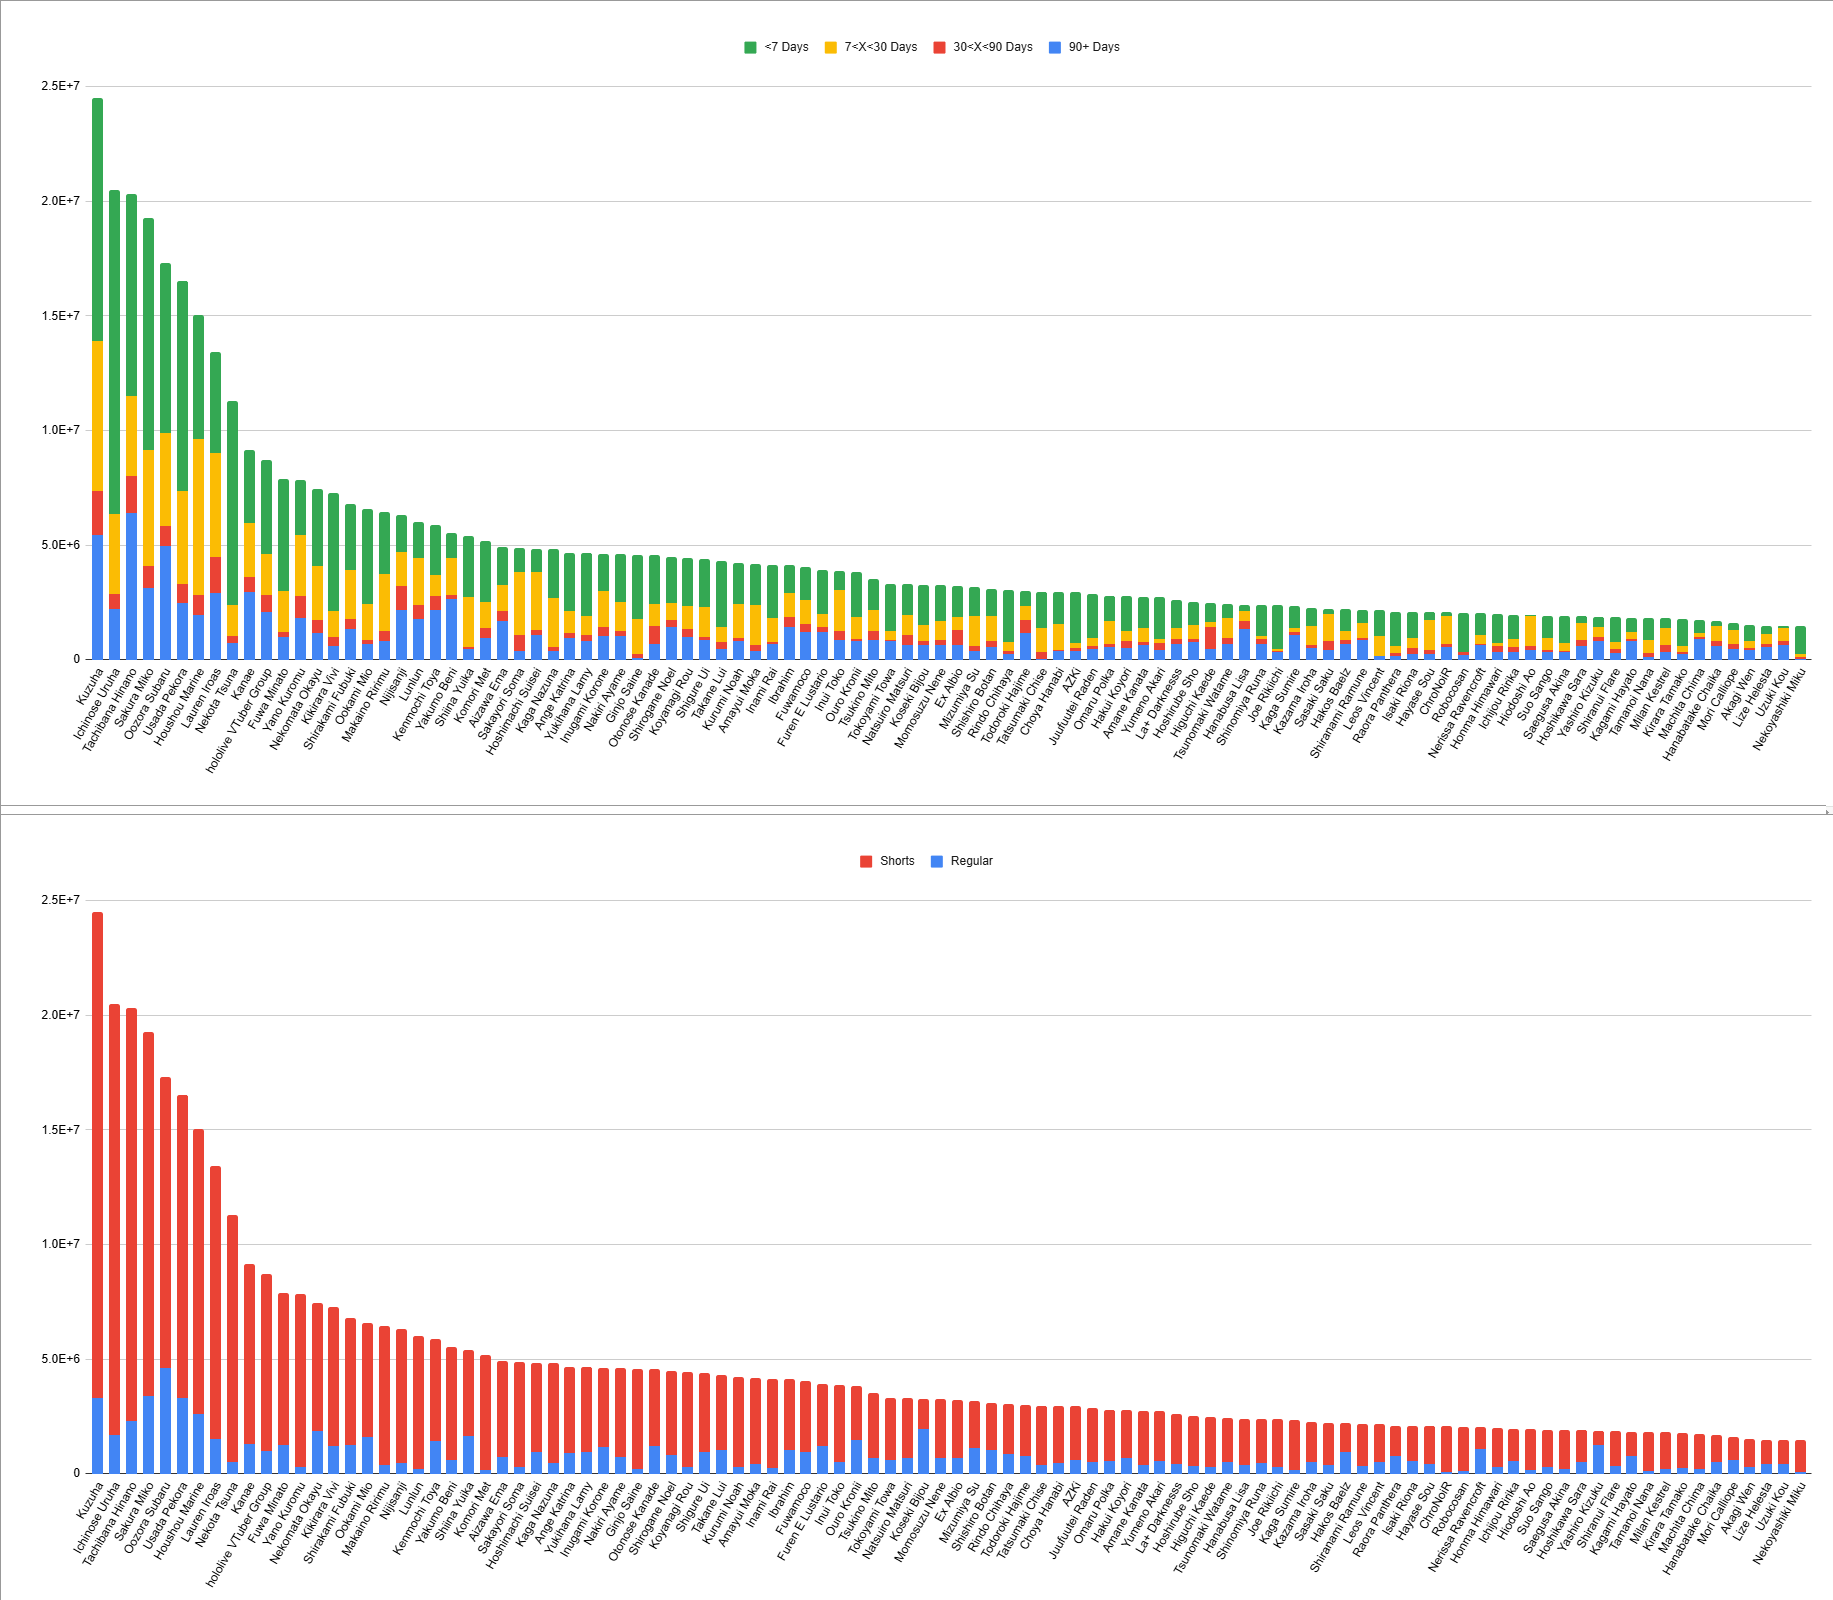The image size is (1833, 1600).
Task: Click the red '30<X<90 Days' legend swatch
Action: [939, 47]
